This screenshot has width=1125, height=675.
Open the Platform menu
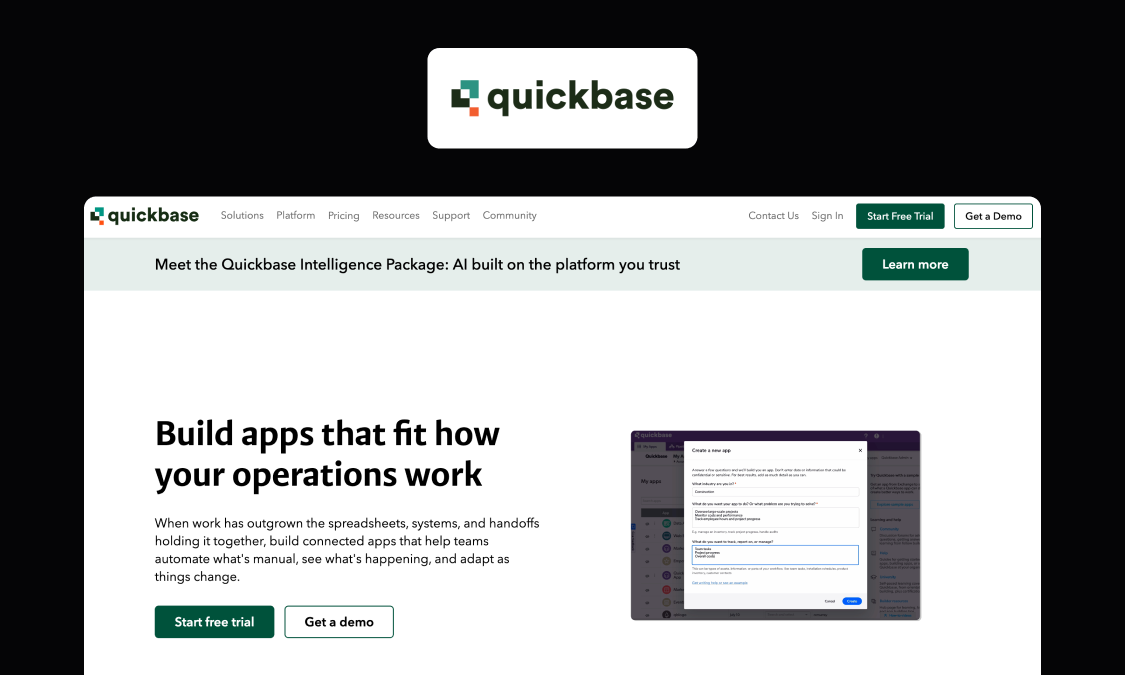point(296,215)
